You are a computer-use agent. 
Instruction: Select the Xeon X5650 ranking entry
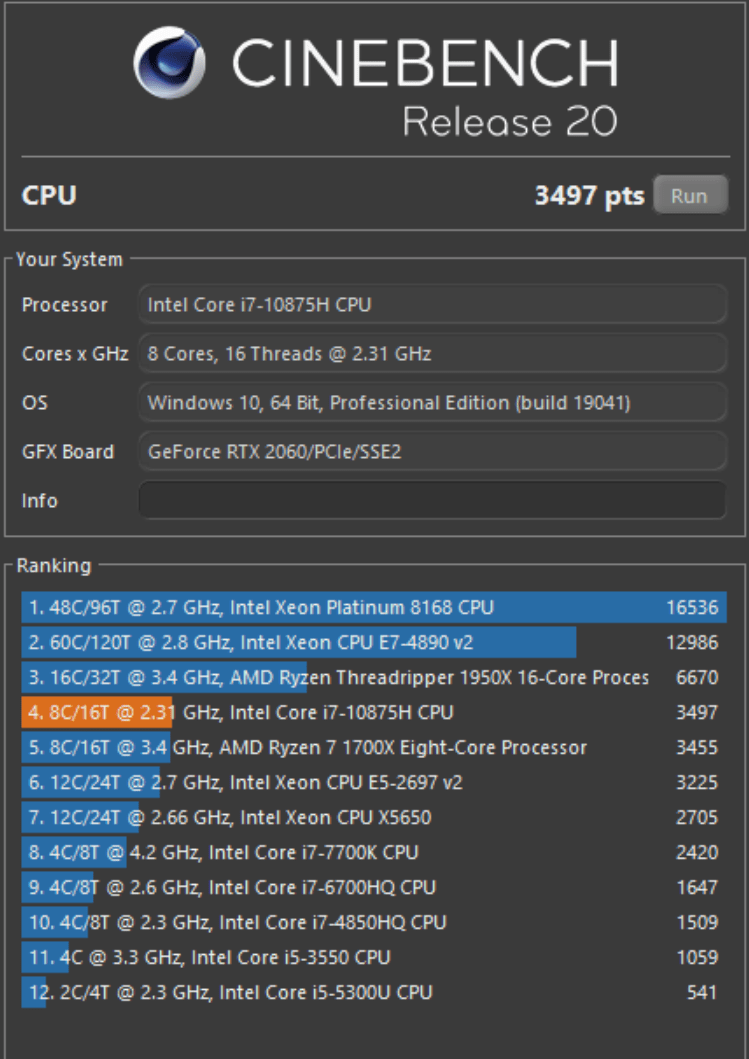tap(373, 818)
